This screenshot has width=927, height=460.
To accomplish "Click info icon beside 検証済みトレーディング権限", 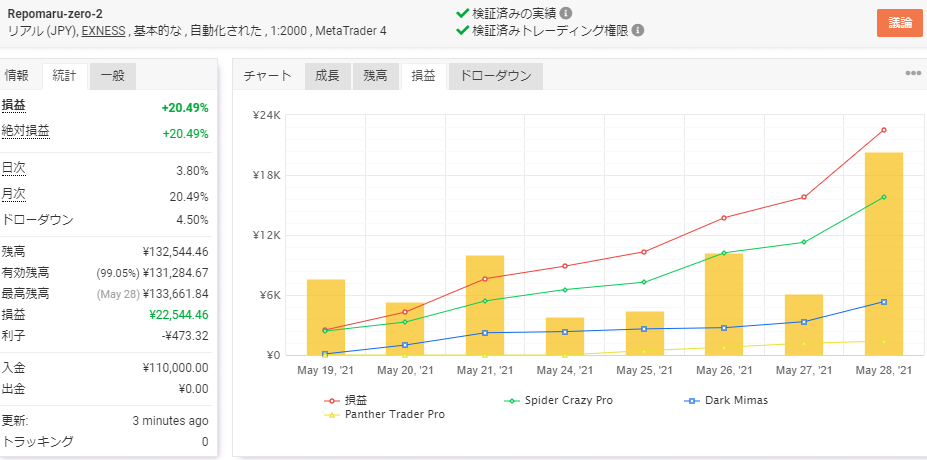I will pyautogui.click(x=638, y=31).
